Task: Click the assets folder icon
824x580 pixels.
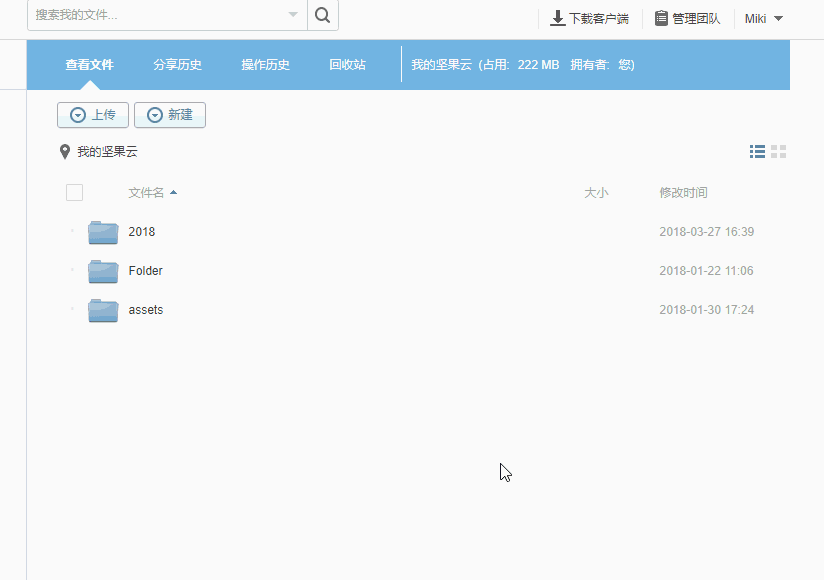Action: tap(103, 310)
